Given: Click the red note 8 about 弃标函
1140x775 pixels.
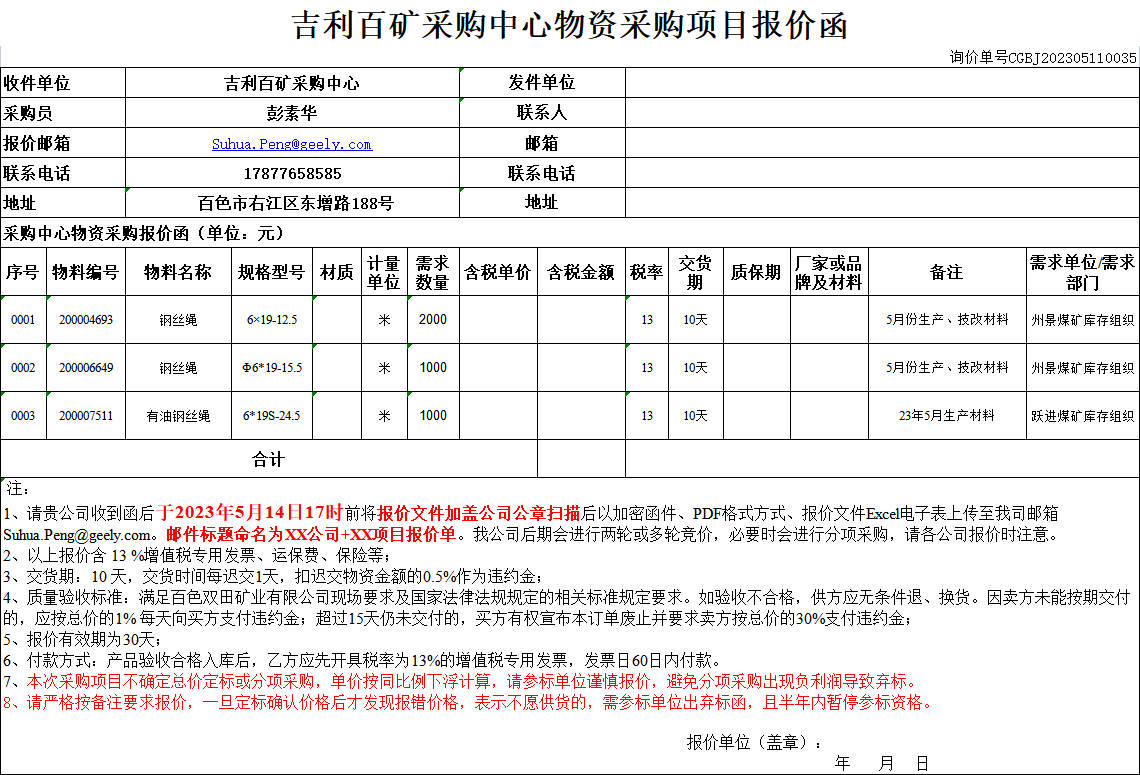Looking at the screenshot, I should tap(470, 703).
